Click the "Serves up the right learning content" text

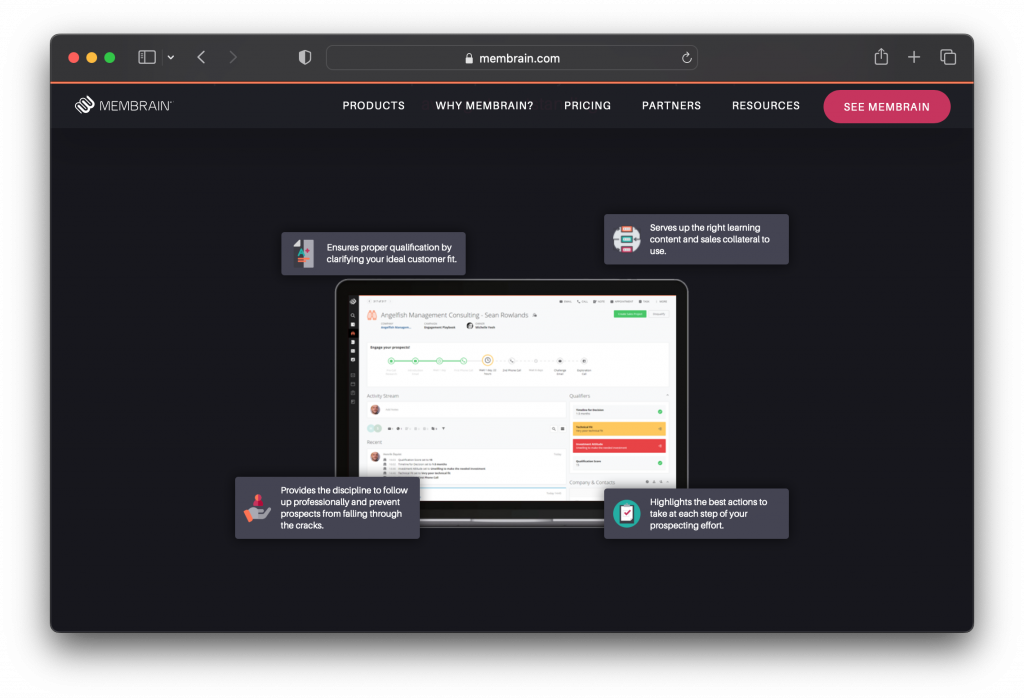[709, 239]
